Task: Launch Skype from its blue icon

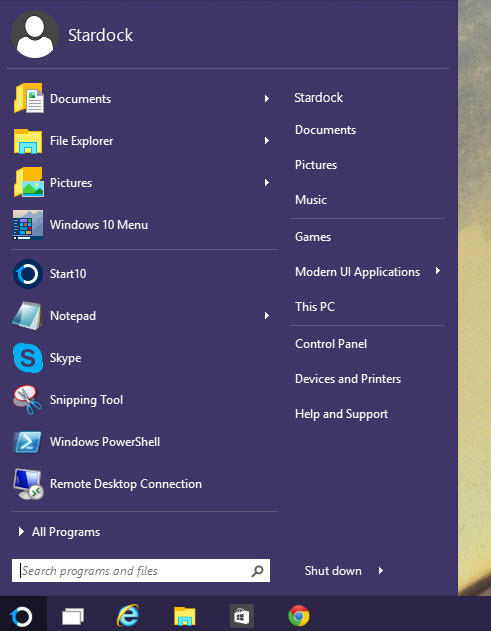Action: pos(28,358)
